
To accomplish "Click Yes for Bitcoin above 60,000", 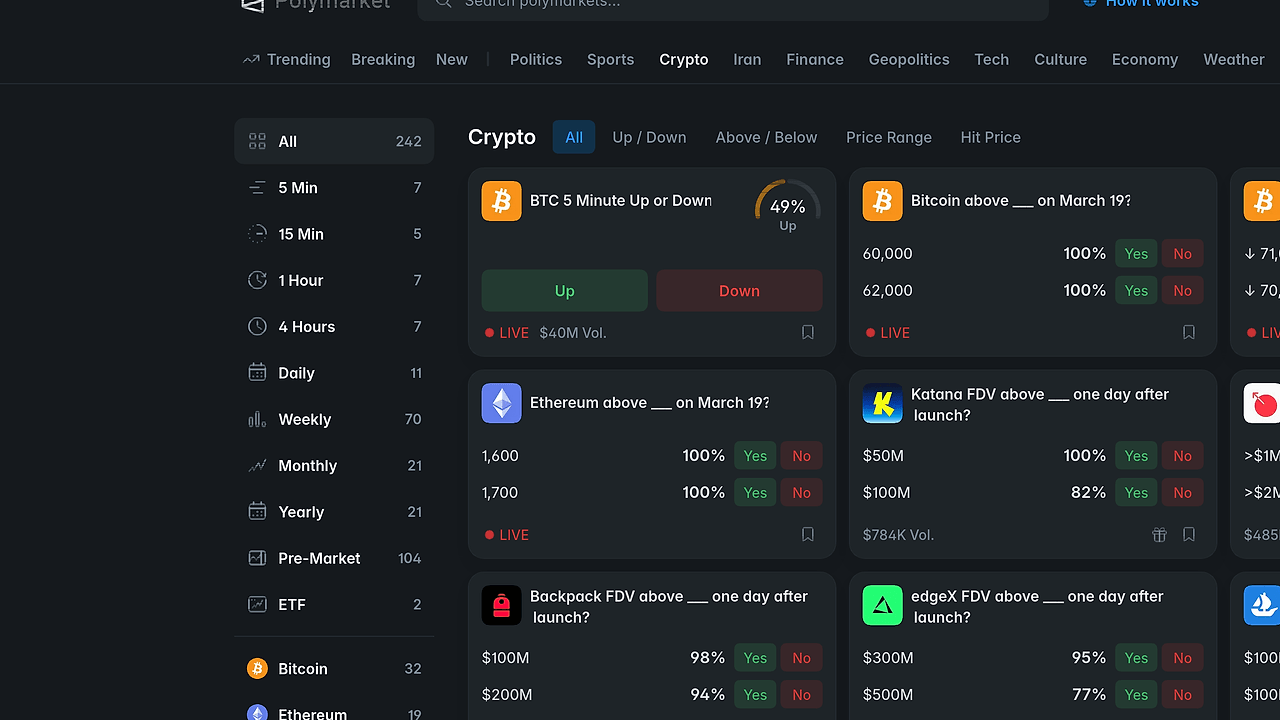I will (1136, 254).
